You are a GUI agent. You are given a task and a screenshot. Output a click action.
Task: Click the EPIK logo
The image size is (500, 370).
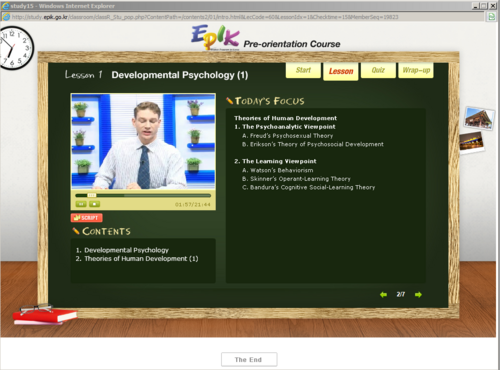coord(216,37)
